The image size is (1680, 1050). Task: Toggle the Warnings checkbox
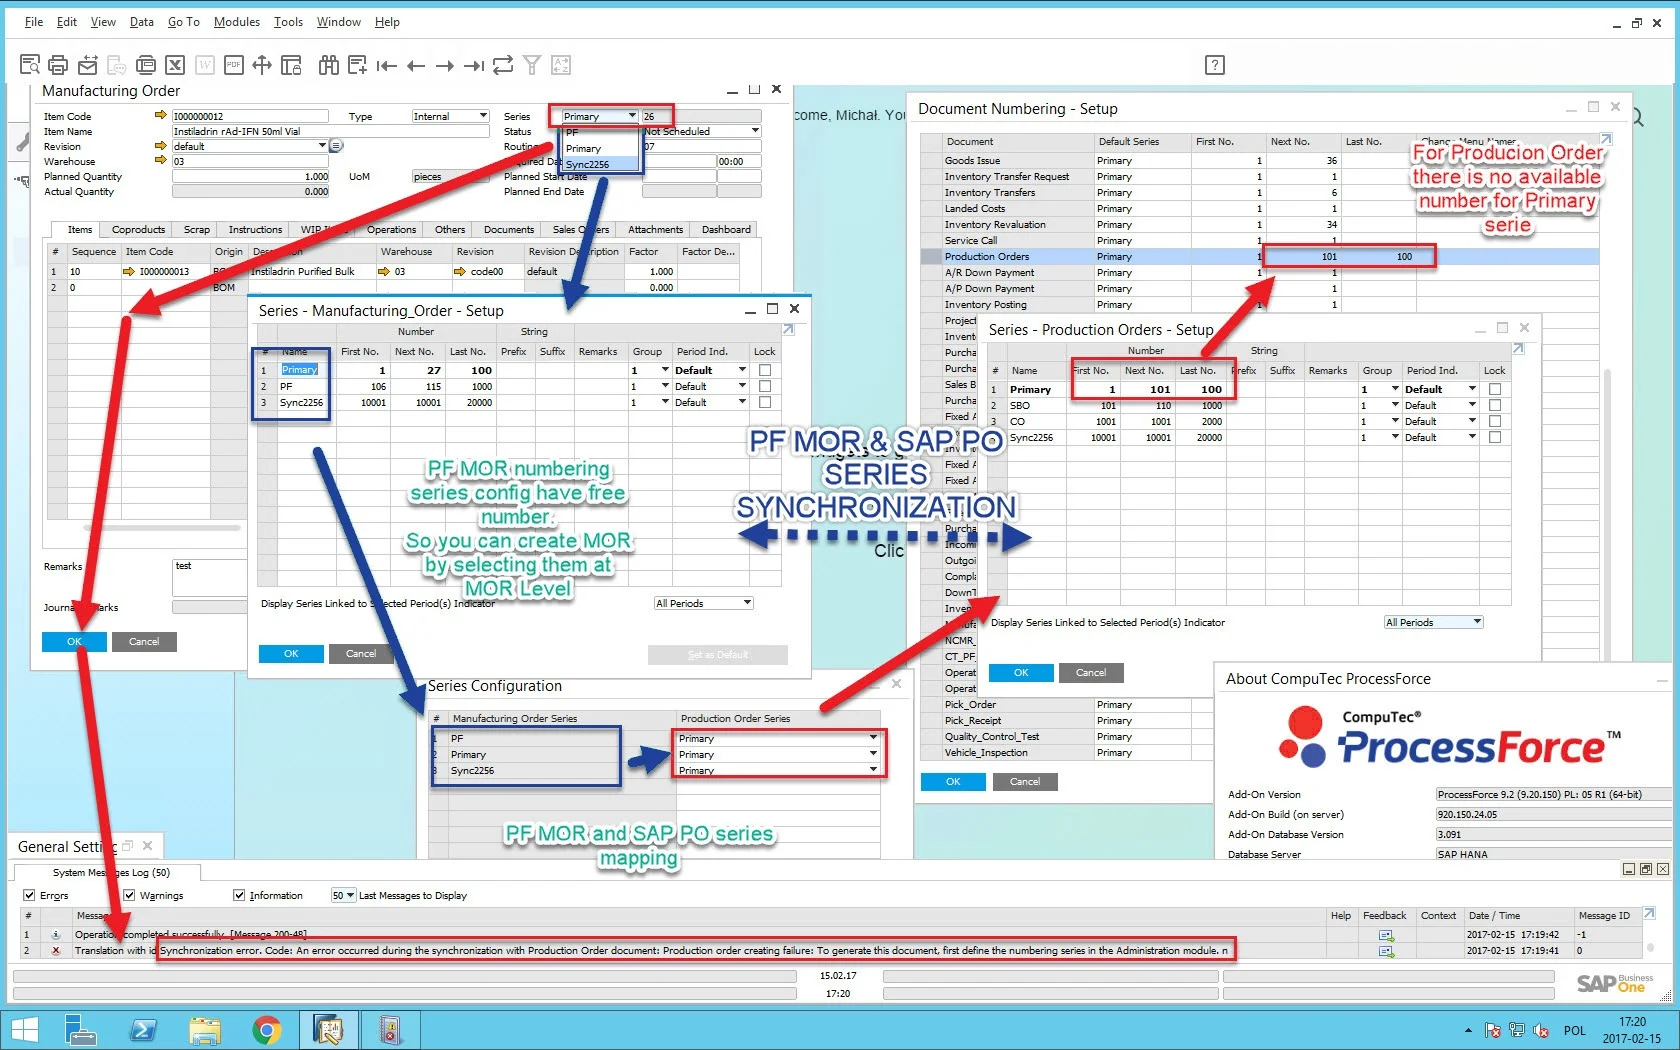pyautogui.click(x=129, y=895)
